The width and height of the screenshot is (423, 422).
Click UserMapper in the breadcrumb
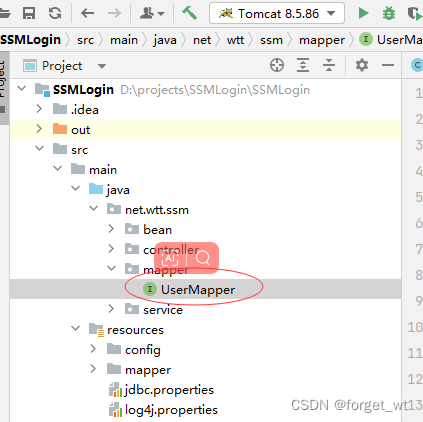click(x=391, y=40)
